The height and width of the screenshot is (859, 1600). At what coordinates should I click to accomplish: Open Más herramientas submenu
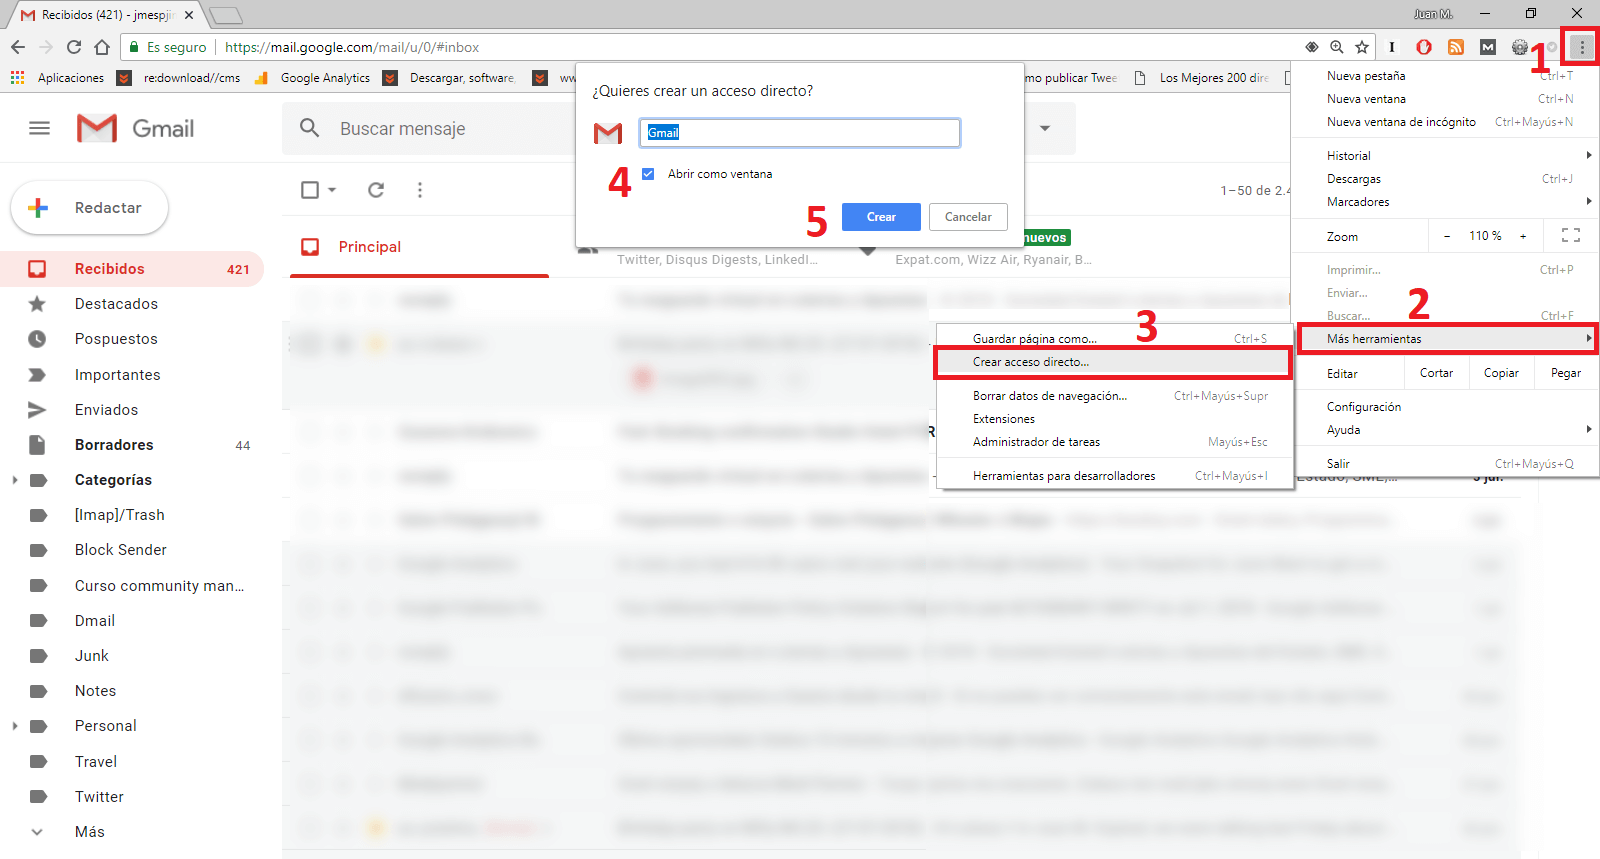[1445, 339]
